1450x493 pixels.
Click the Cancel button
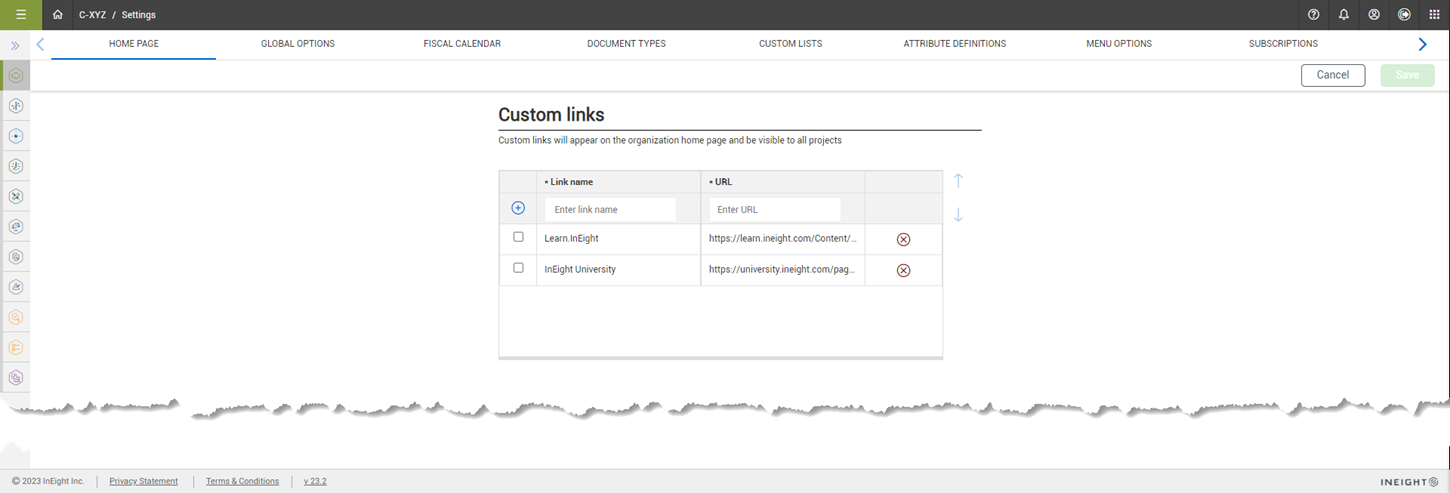pos(1332,75)
